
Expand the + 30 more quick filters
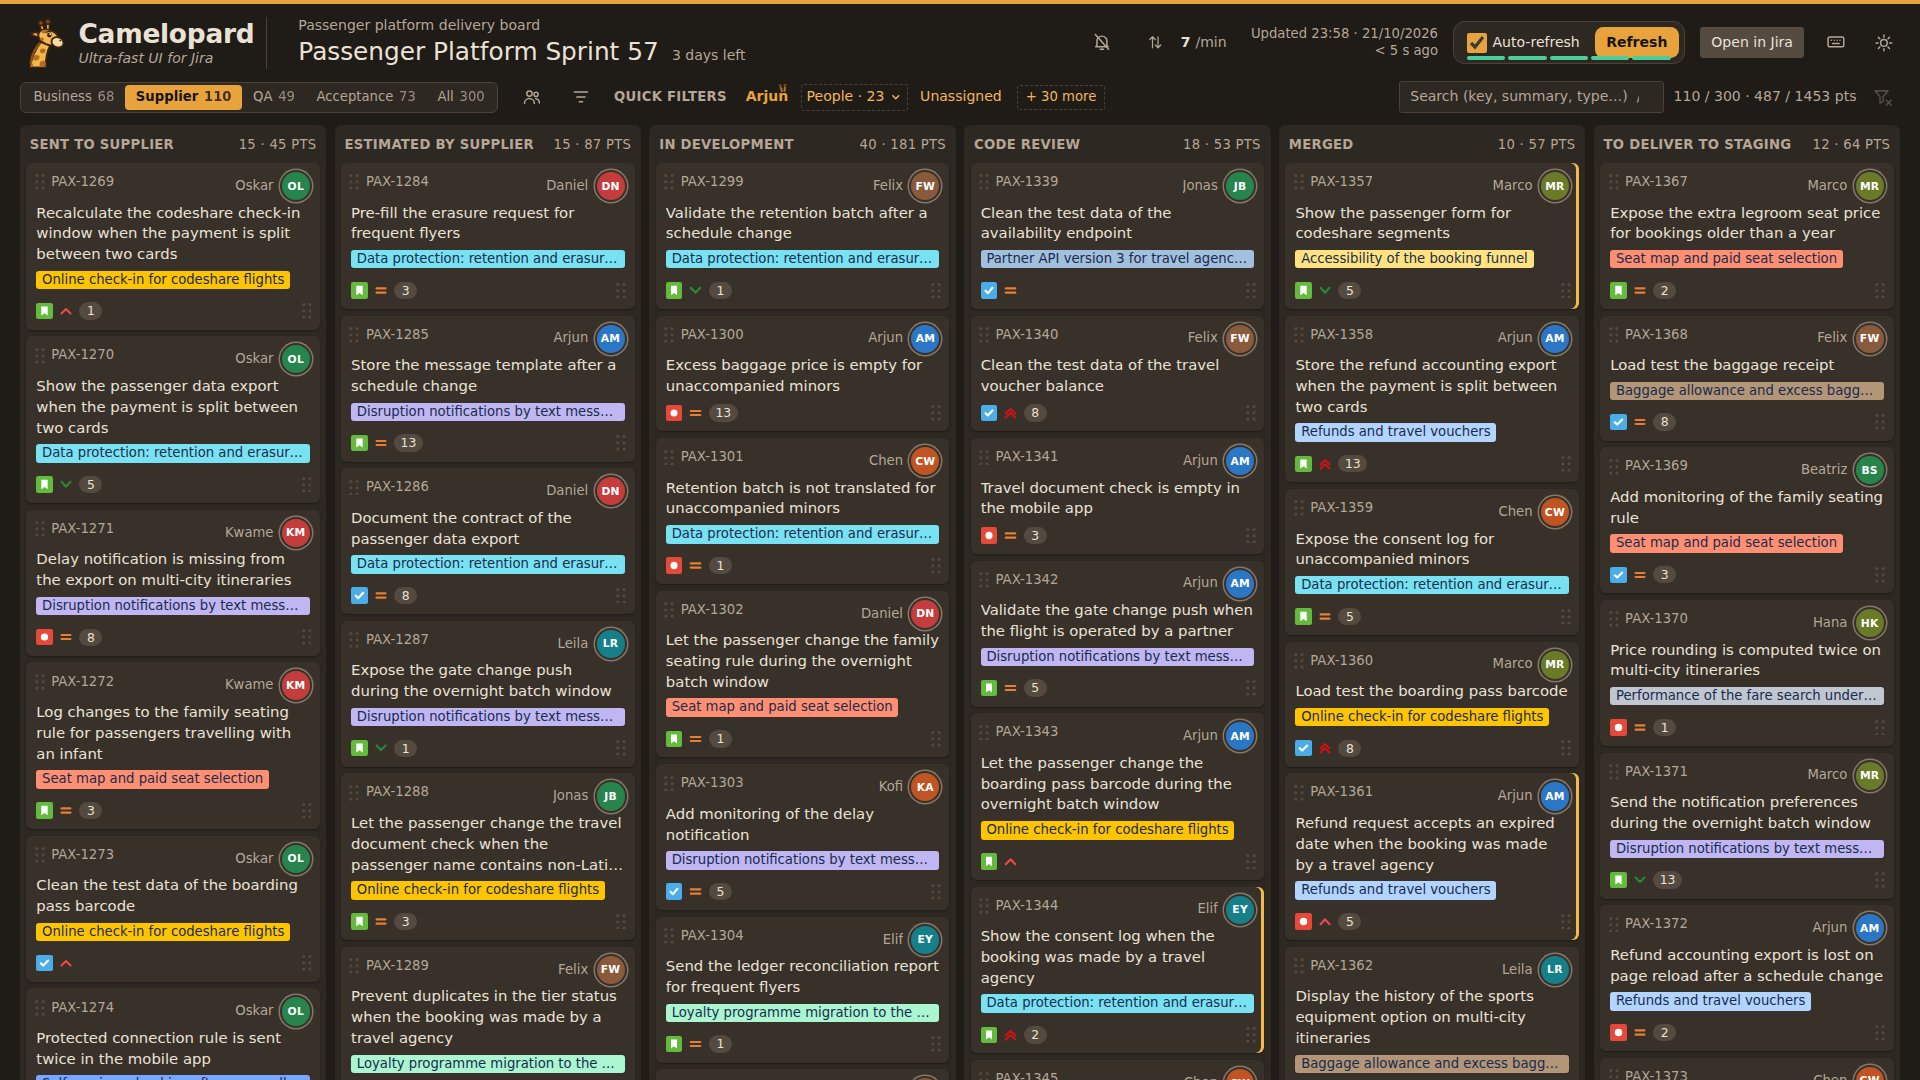click(1061, 96)
